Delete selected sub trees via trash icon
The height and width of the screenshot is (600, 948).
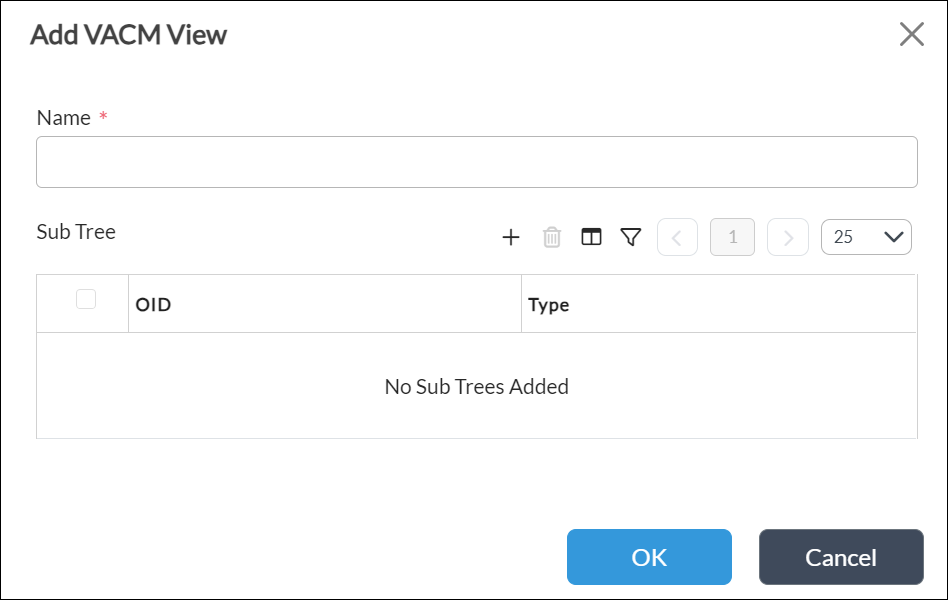[x=551, y=237]
